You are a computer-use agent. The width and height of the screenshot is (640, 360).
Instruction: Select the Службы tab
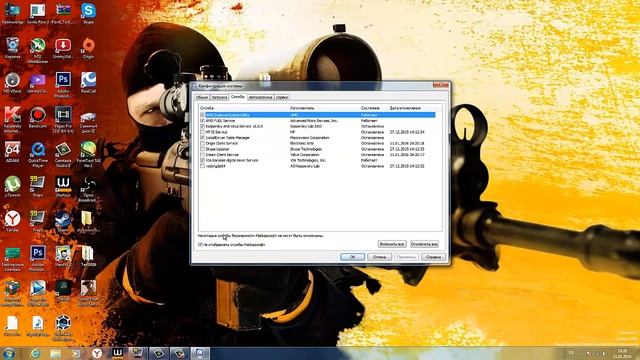(x=238, y=97)
